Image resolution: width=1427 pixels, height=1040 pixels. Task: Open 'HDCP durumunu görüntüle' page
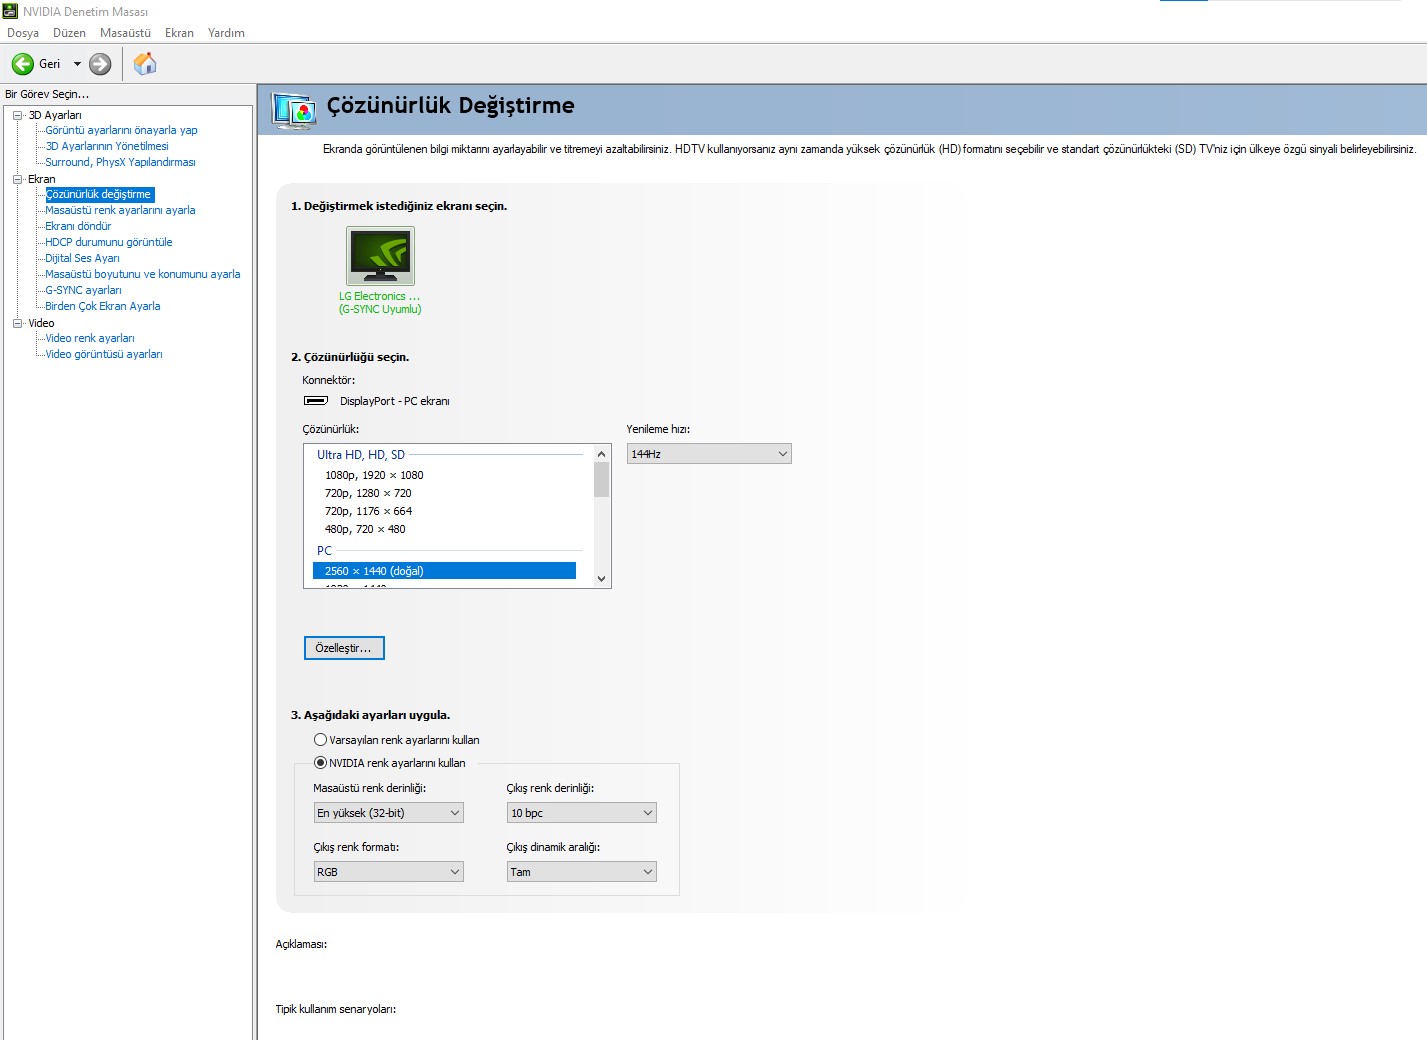[108, 242]
